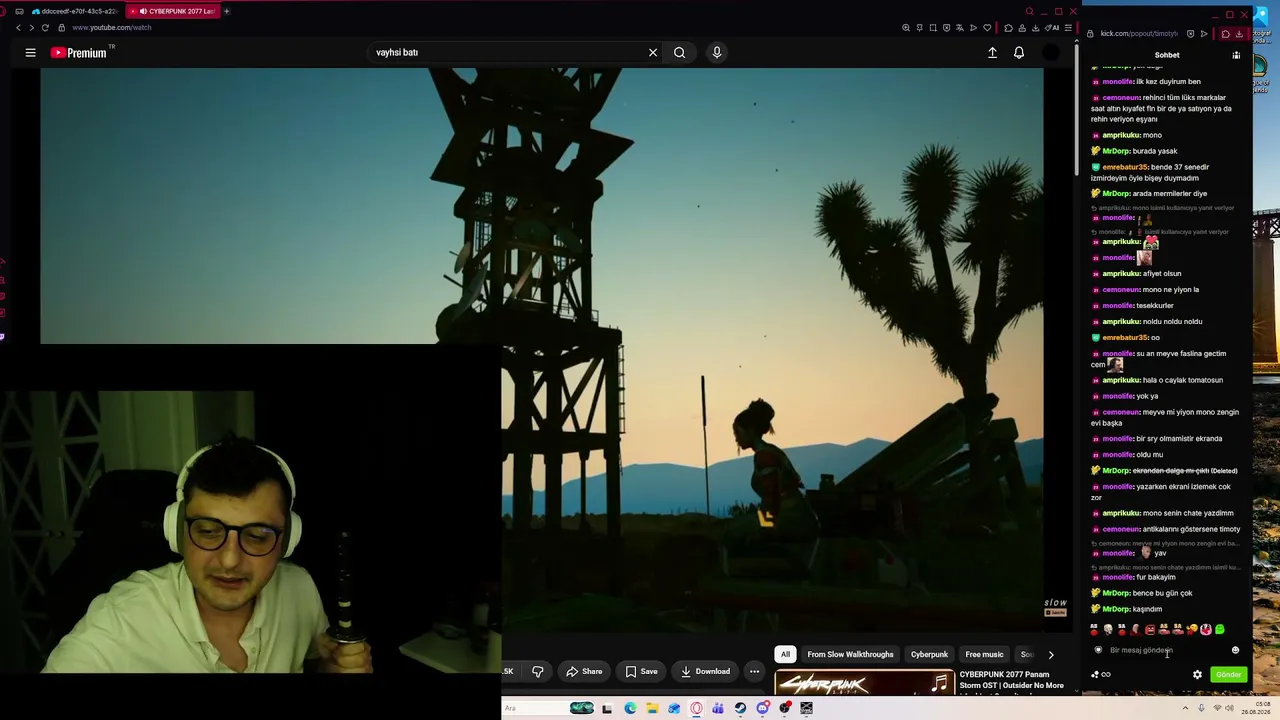This screenshot has width=1280, height=720.
Task: Send chat message with Gönder button
Action: 1228,675
